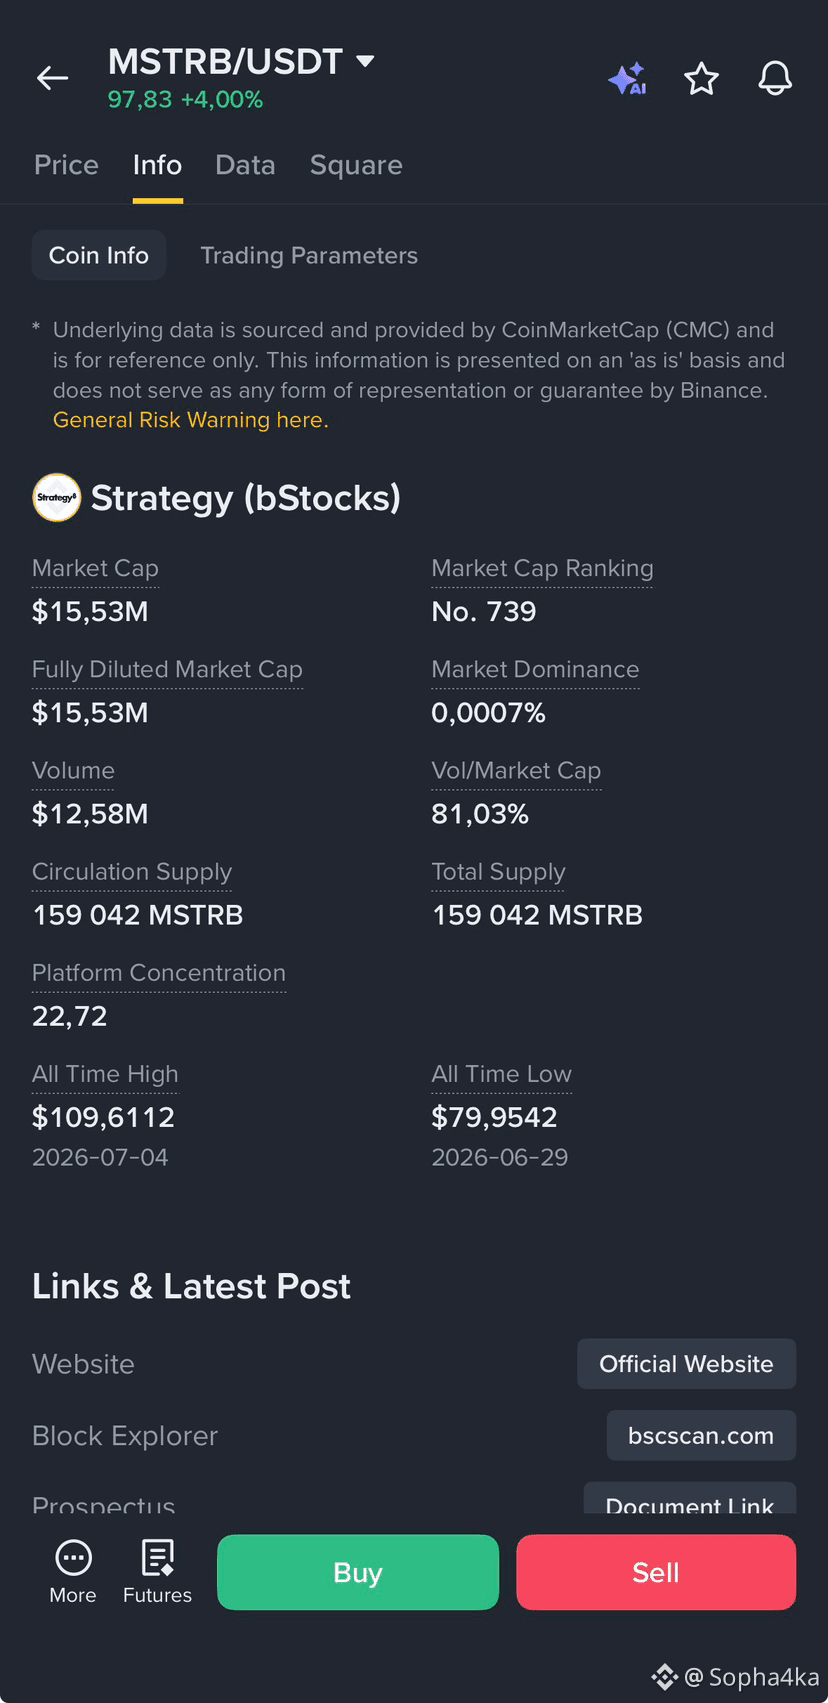Open the Futures icon

pos(157,1572)
